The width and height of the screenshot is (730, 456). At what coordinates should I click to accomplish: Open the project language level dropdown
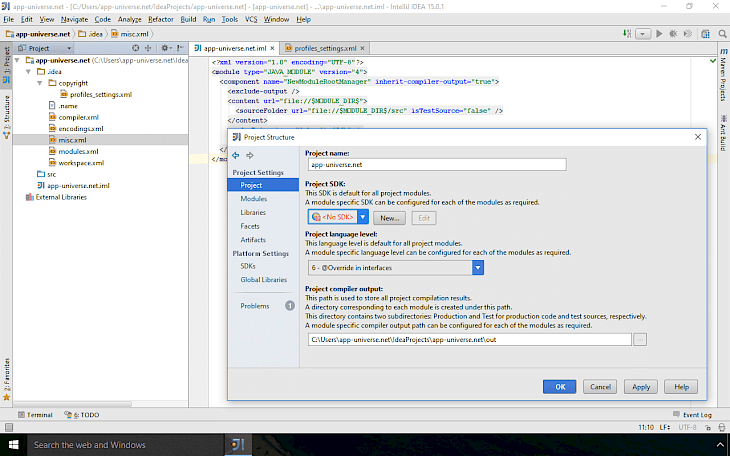pos(478,267)
